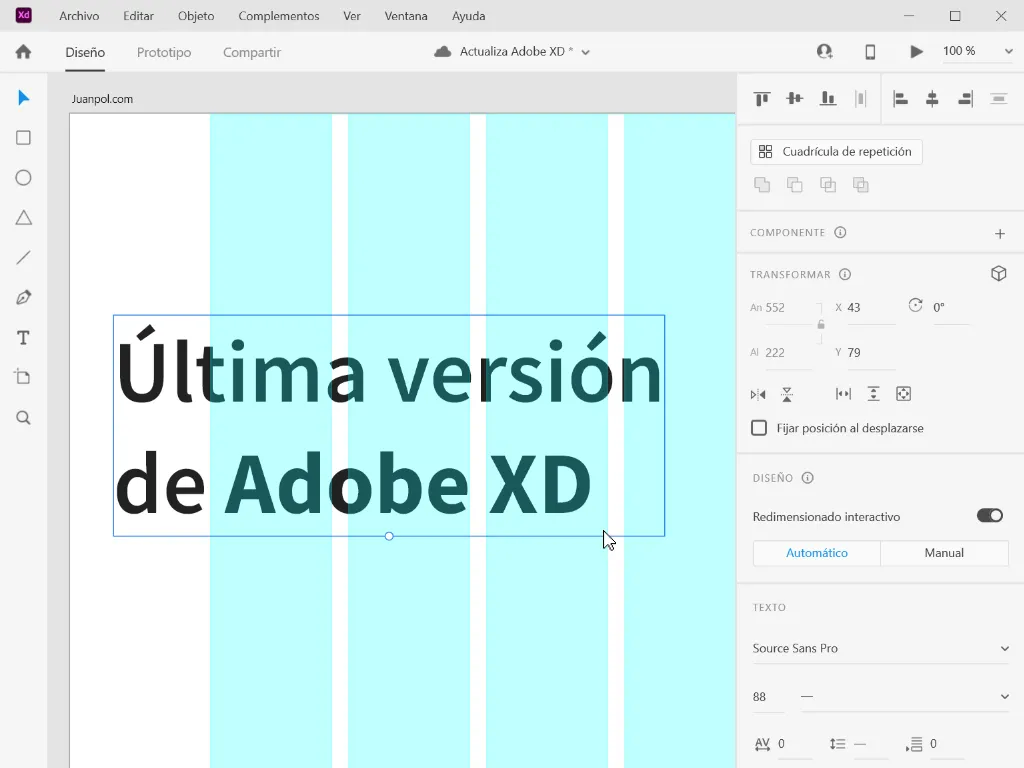Select artboard name Juanpol.com
This screenshot has width=1024, height=768.
[x=103, y=99]
